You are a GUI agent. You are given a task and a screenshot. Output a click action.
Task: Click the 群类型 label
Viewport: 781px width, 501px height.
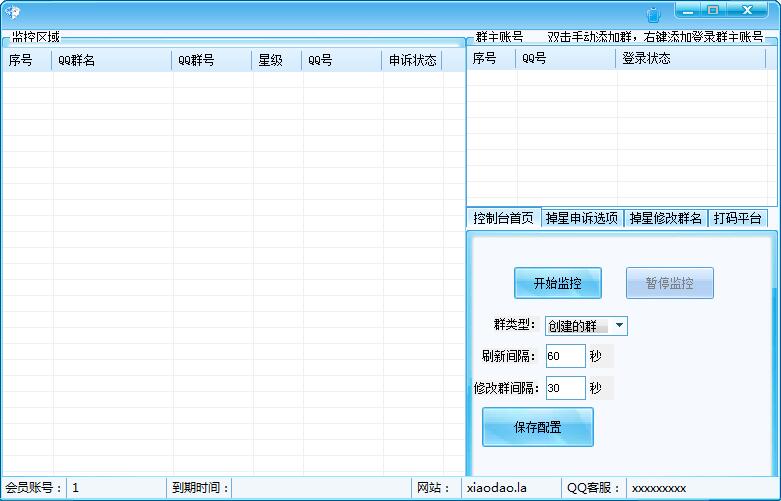point(515,325)
